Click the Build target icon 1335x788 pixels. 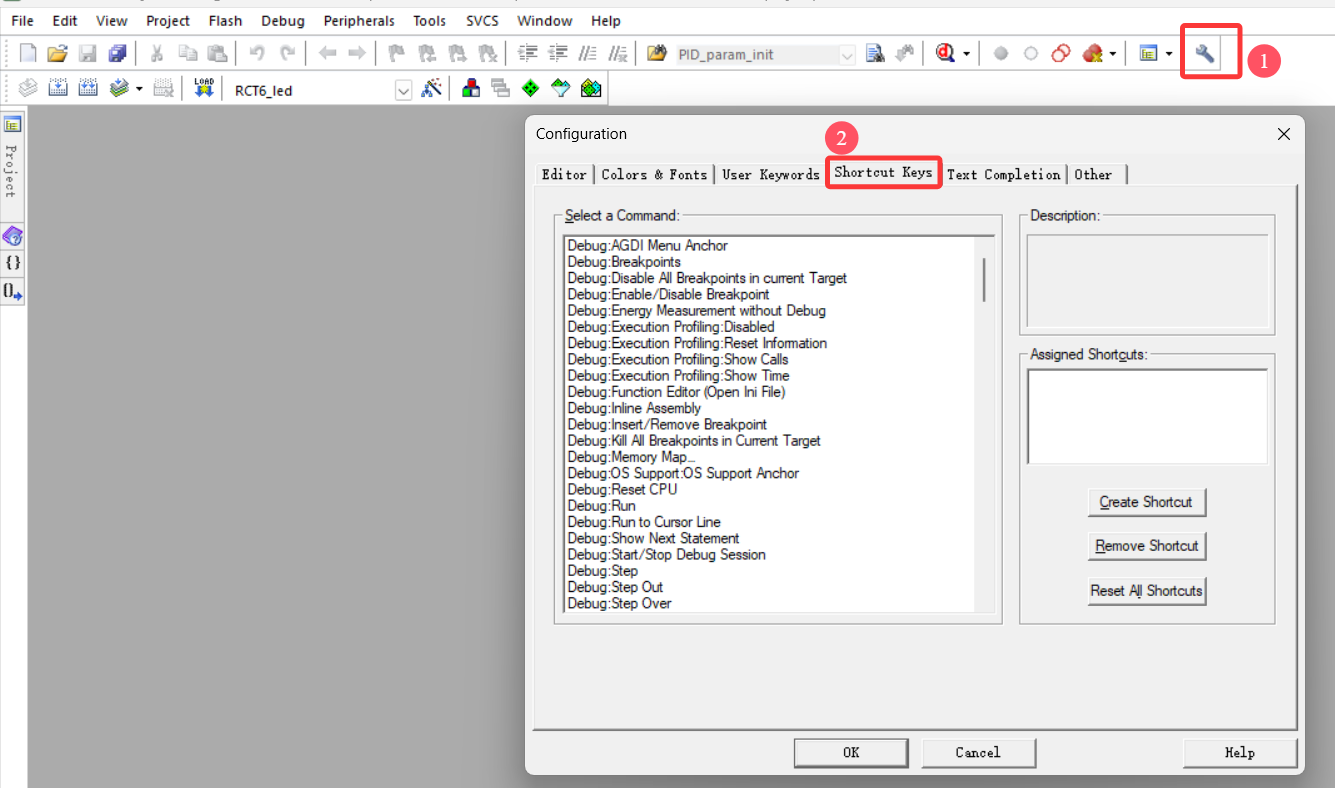coord(58,89)
